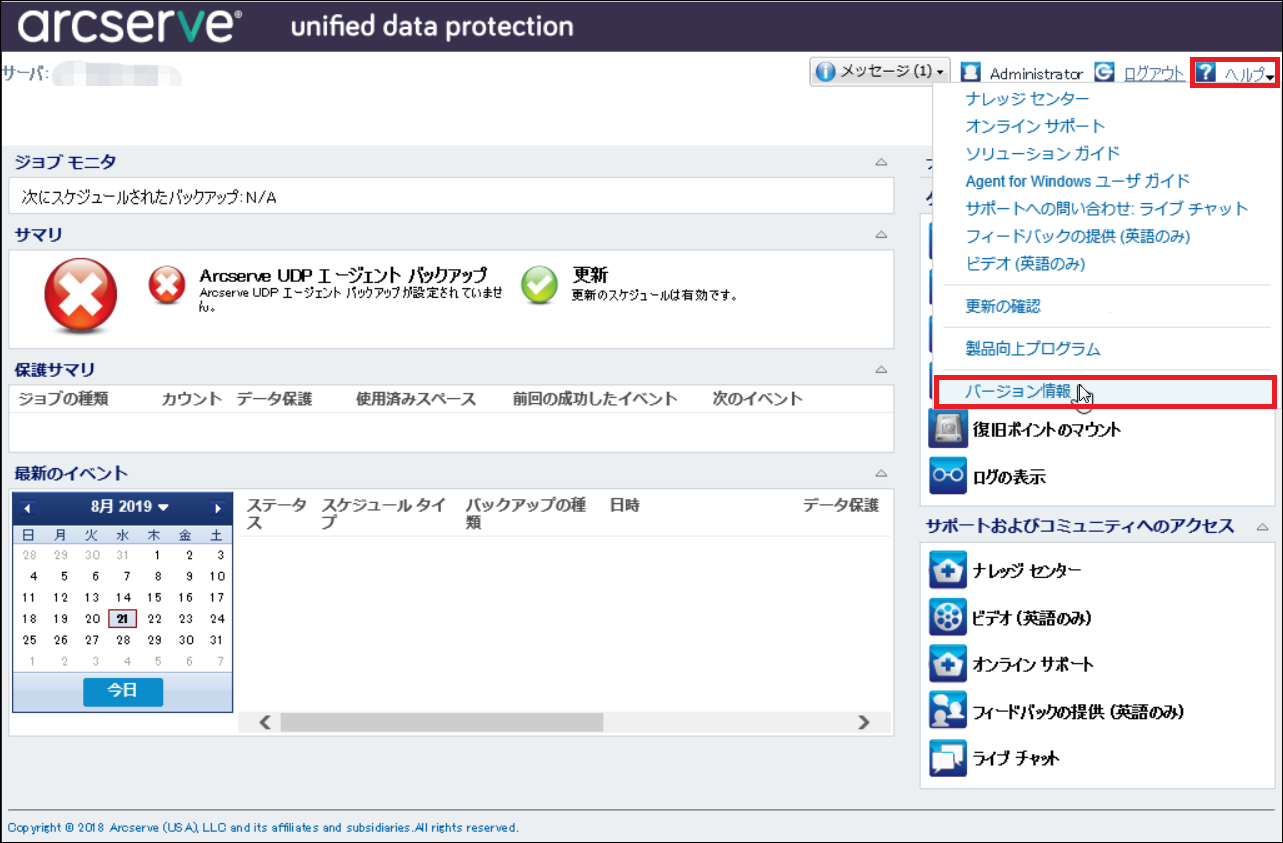Click the red X icon beside Arcserve UDP エージェント バックアップ
The height and width of the screenshot is (843, 1283).
(167, 285)
